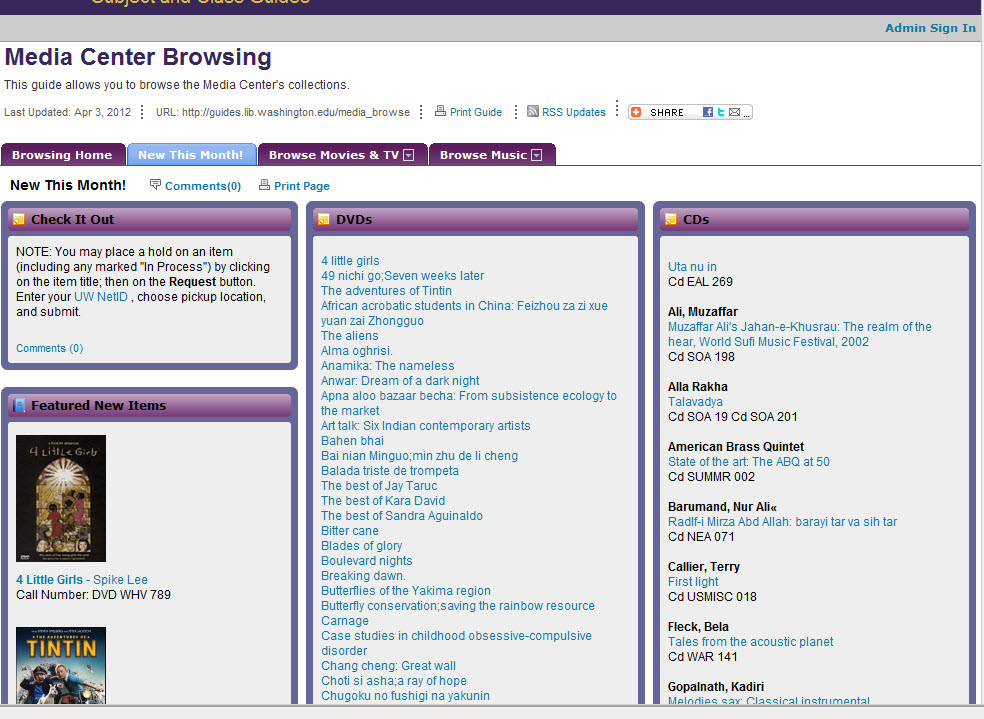
Task: Switch to the Browsing Home tab
Action: click(x=62, y=155)
